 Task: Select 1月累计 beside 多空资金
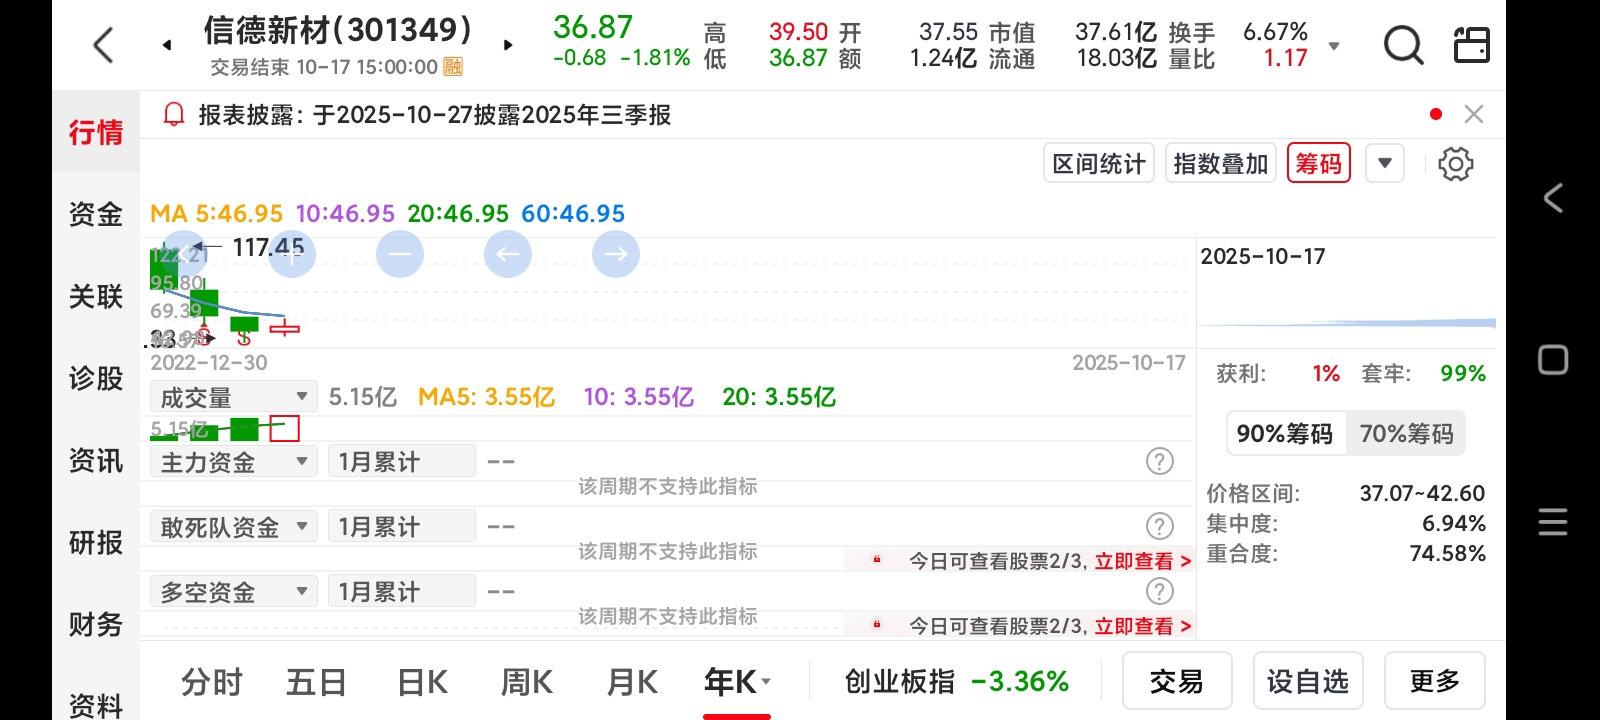[x=401, y=592]
